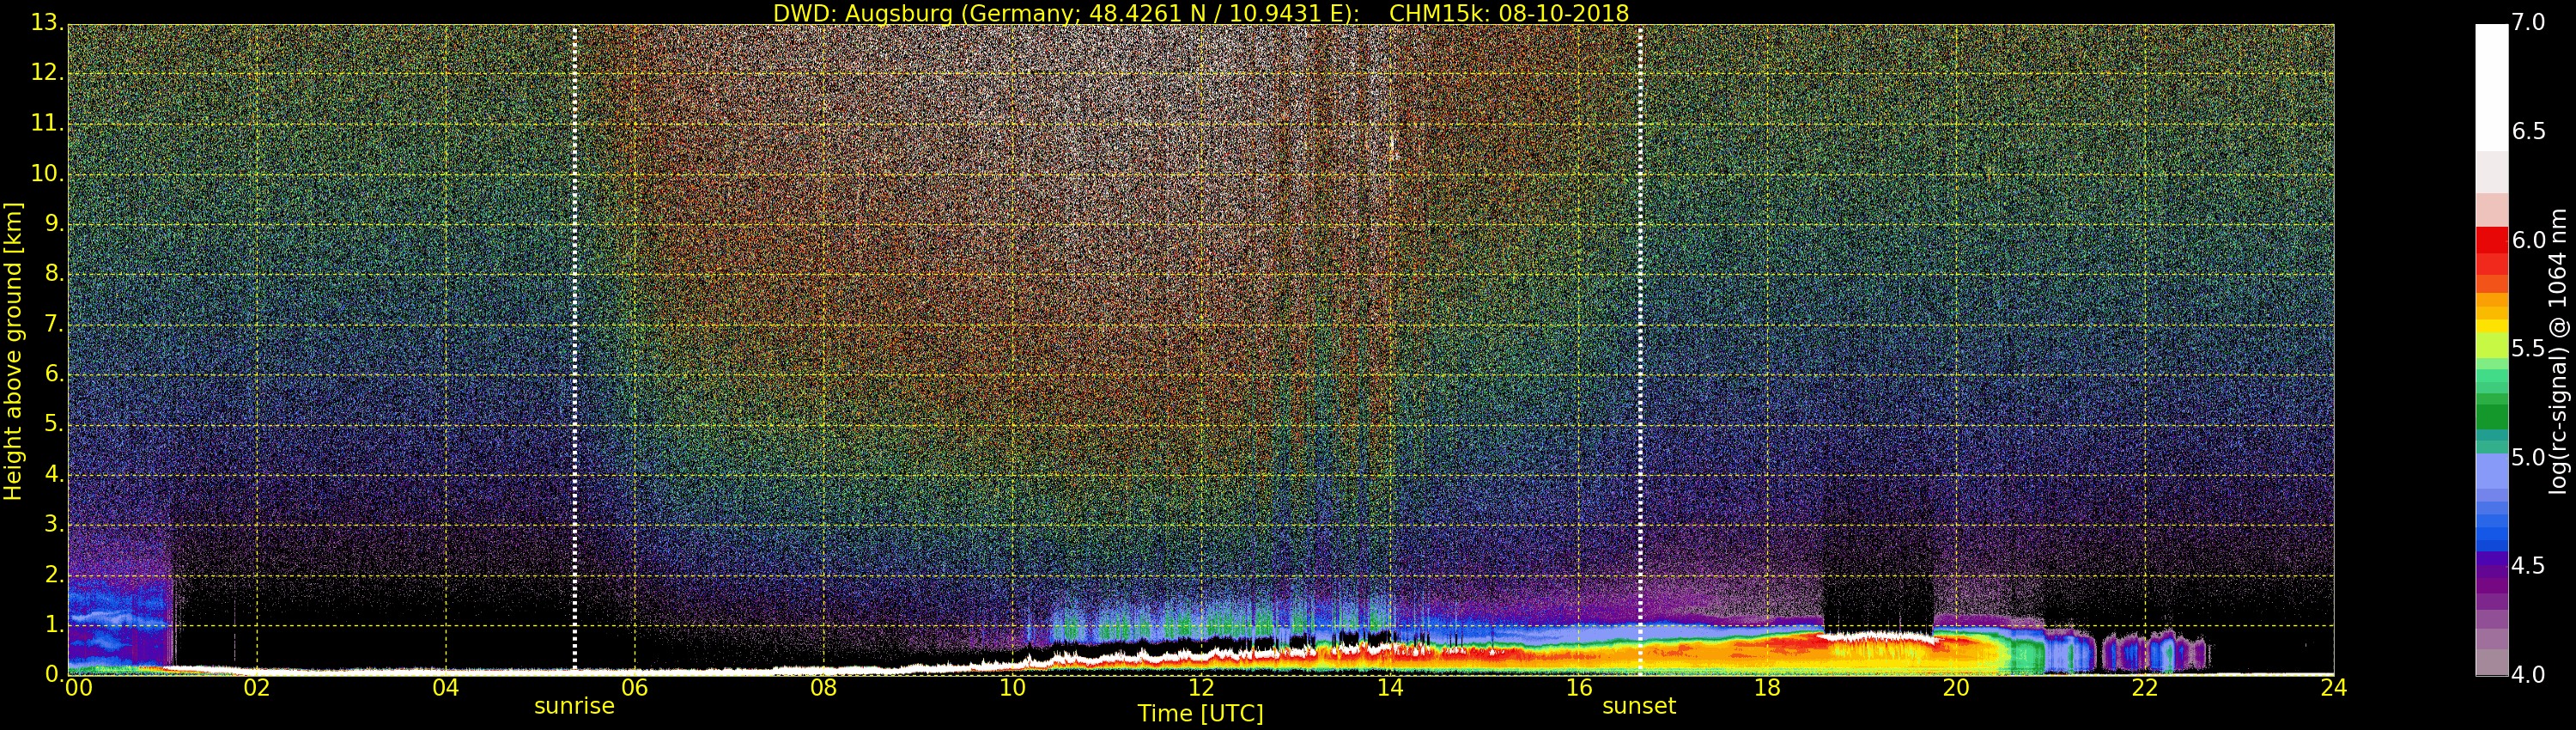
Task: Click the sunrise label below the time axis
Action: (x=574, y=706)
